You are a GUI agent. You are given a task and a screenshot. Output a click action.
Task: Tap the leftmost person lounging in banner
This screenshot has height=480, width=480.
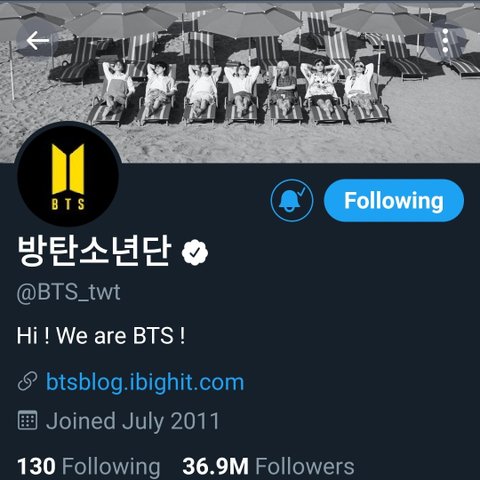(116, 89)
